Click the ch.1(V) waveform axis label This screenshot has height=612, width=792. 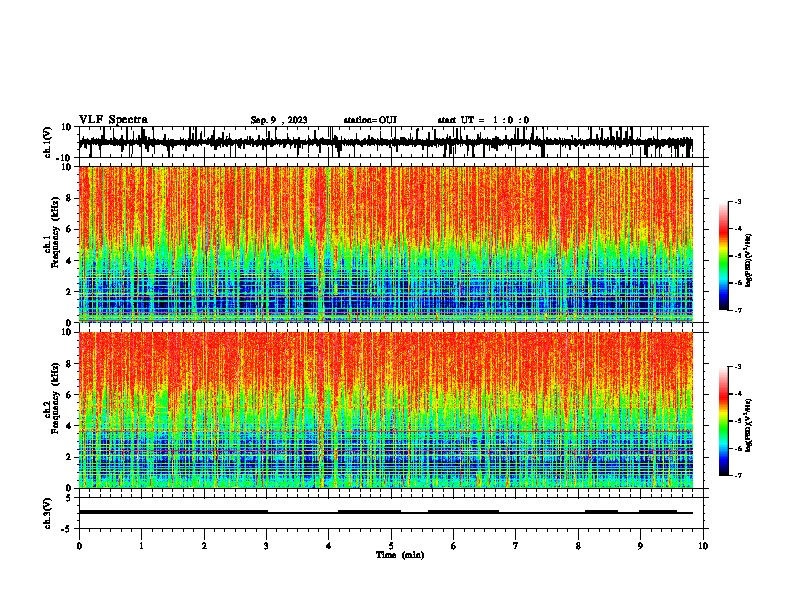click(x=48, y=142)
